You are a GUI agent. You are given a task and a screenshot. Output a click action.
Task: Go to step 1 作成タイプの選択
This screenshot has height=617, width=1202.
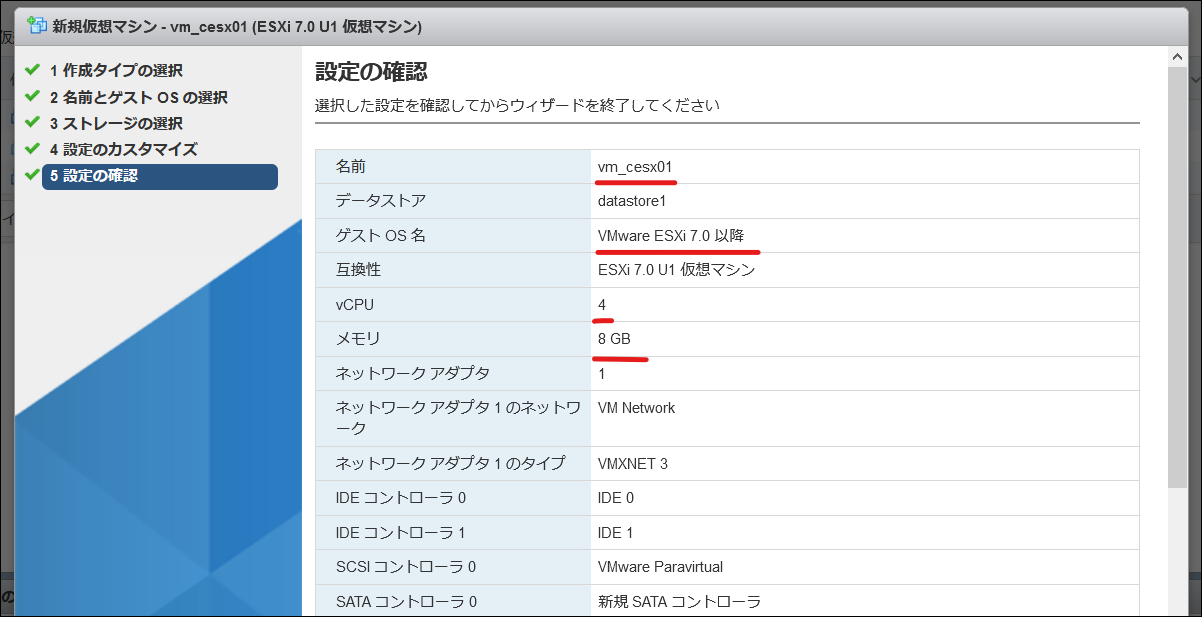point(116,71)
